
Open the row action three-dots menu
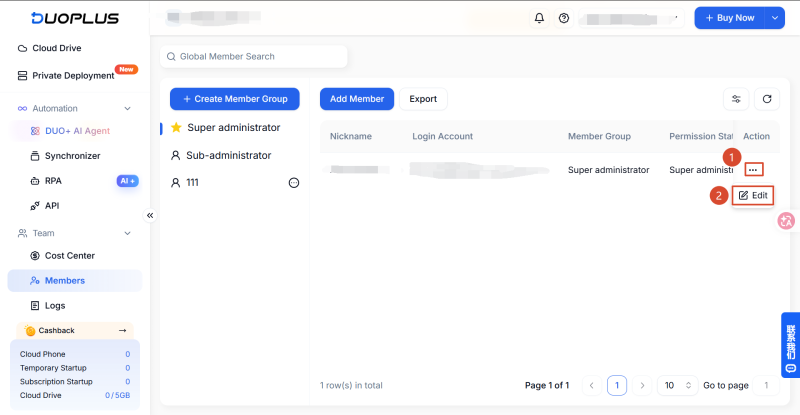[x=754, y=169]
